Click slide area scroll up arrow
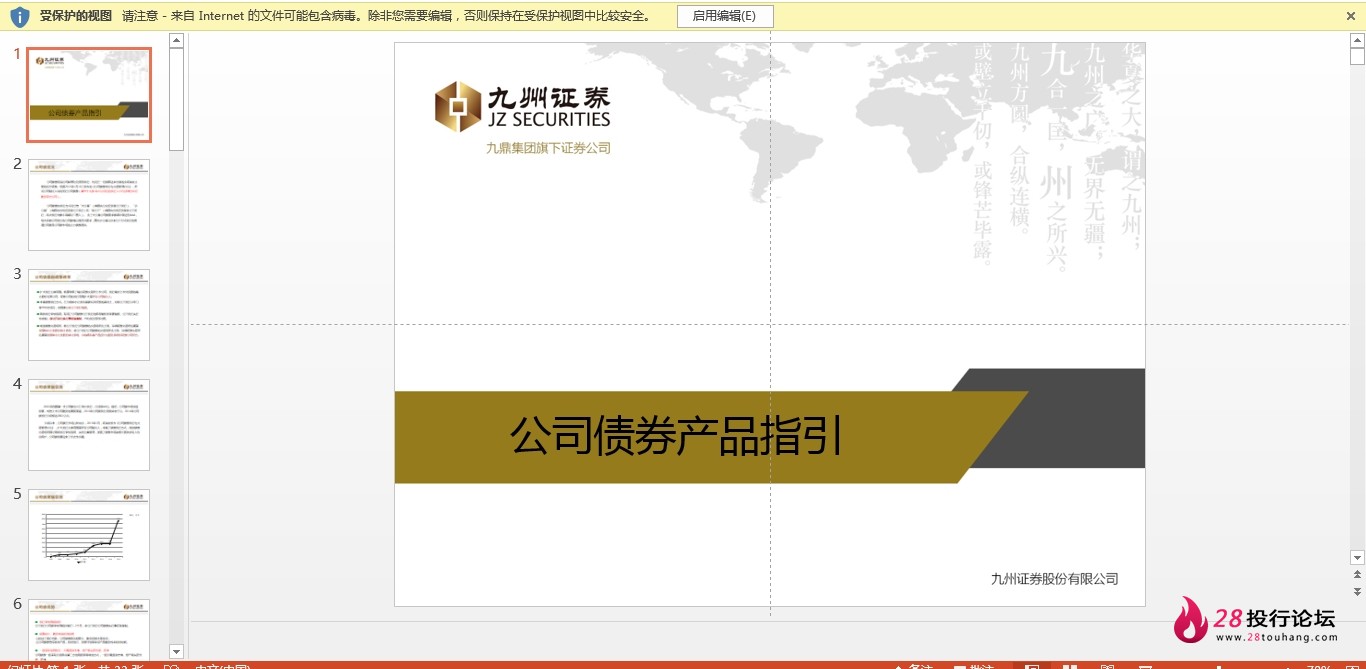Image resolution: width=1366 pixels, height=669 pixels. [x=1357, y=41]
